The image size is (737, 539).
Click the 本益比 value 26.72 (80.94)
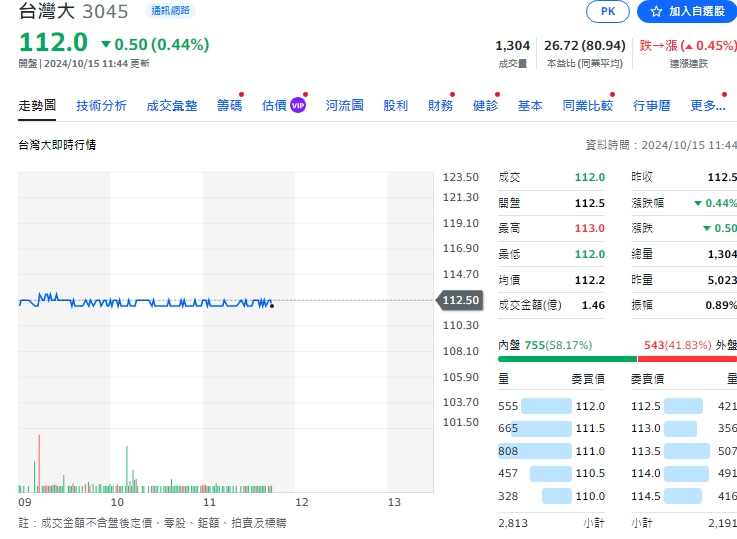tap(585, 46)
